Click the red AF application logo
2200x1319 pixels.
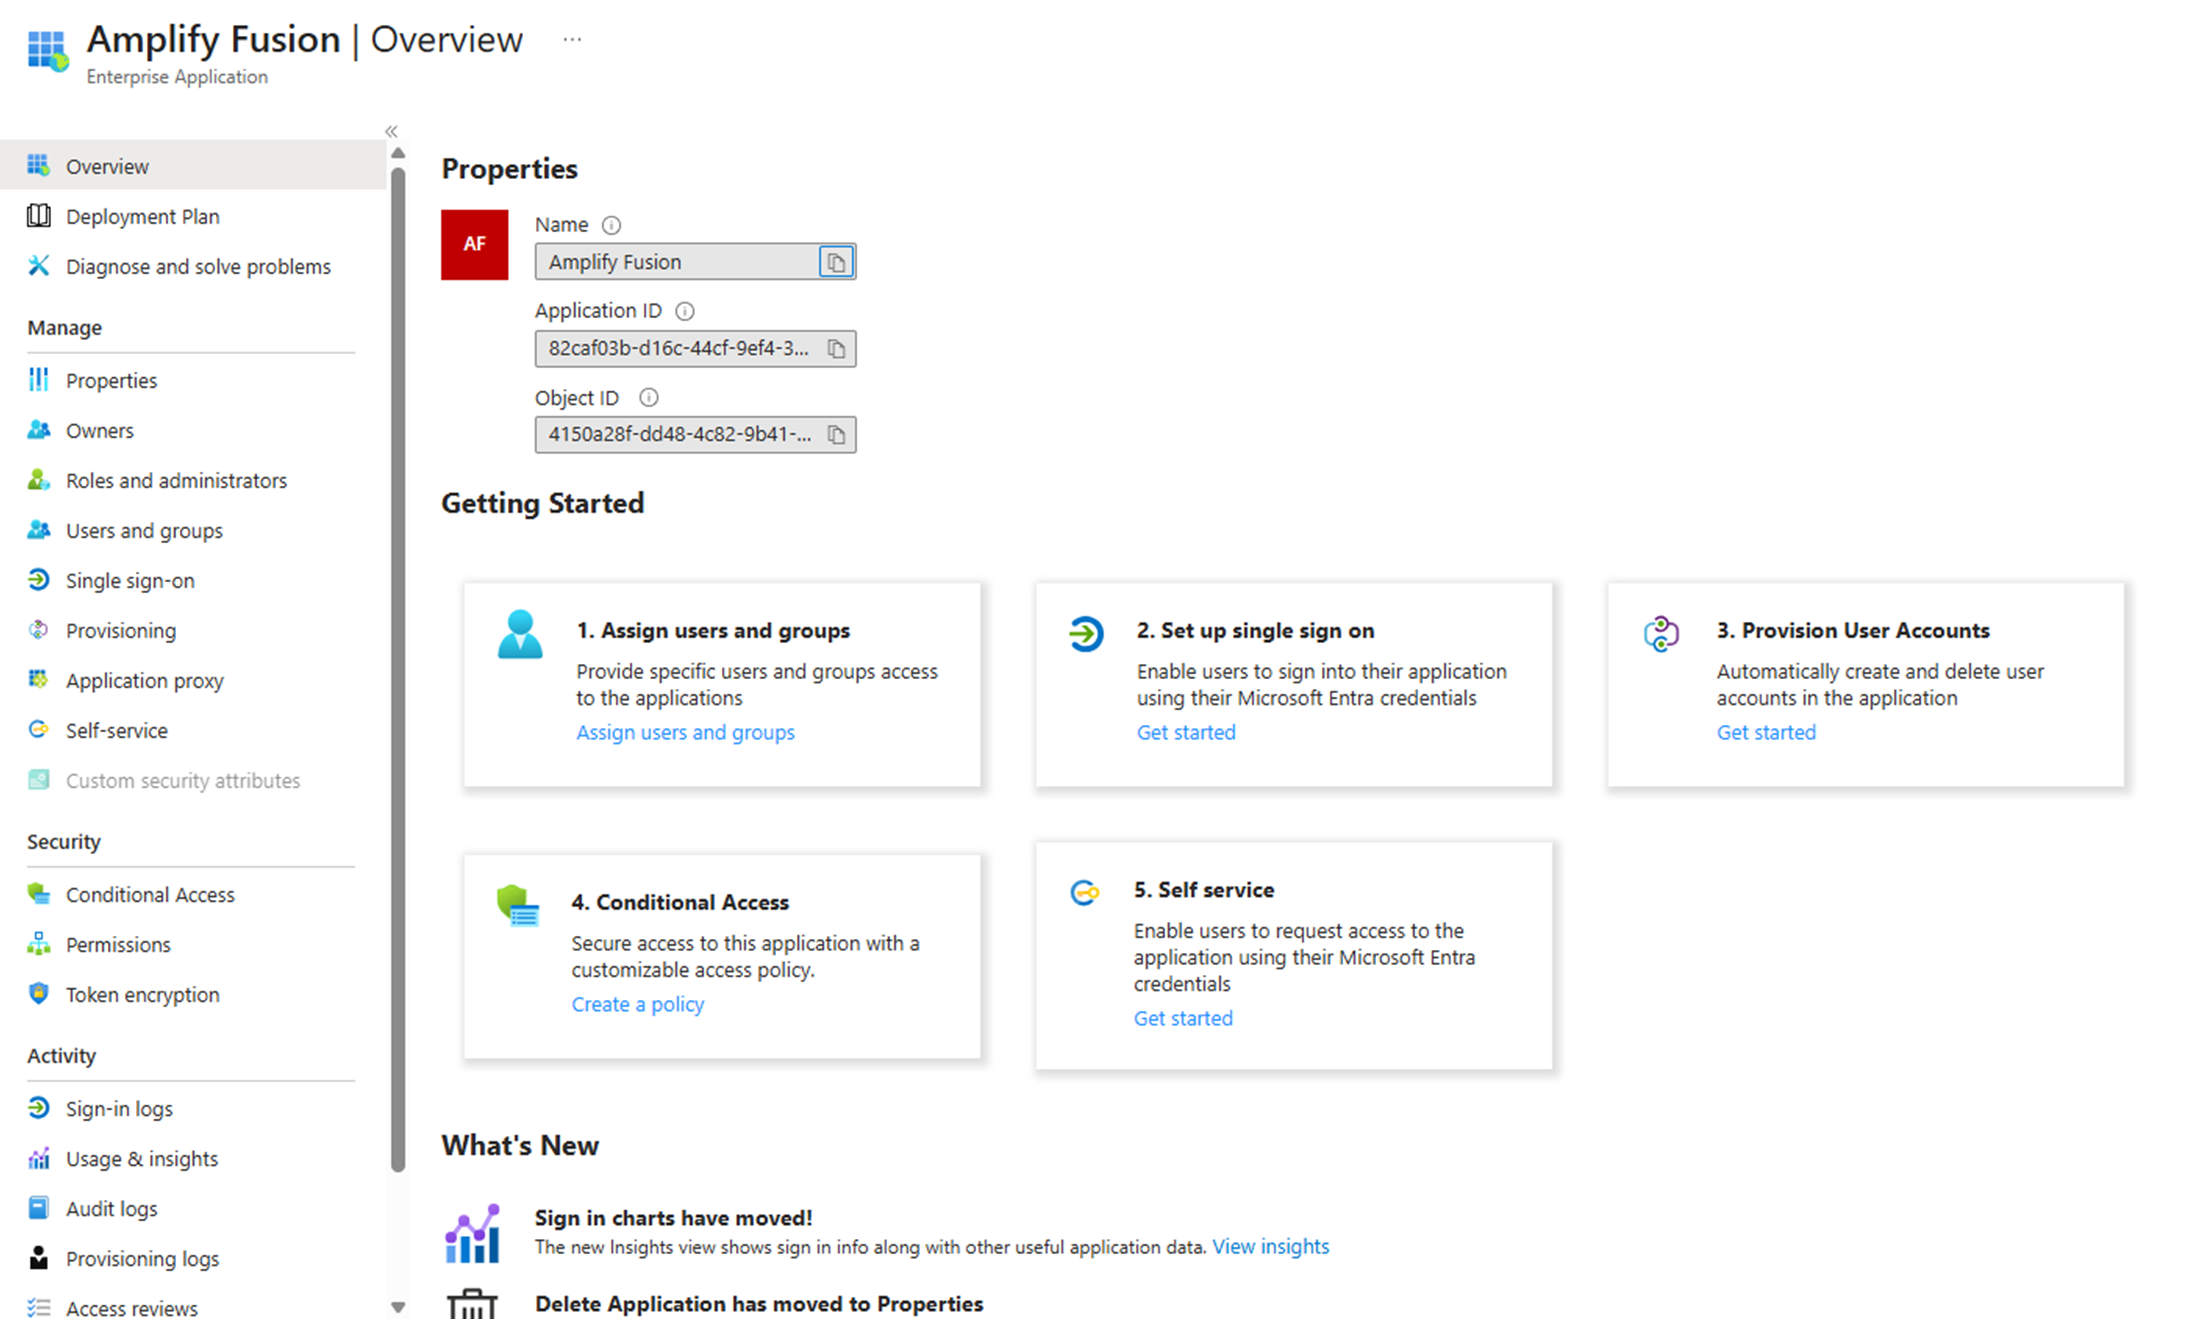click(475, 244)
